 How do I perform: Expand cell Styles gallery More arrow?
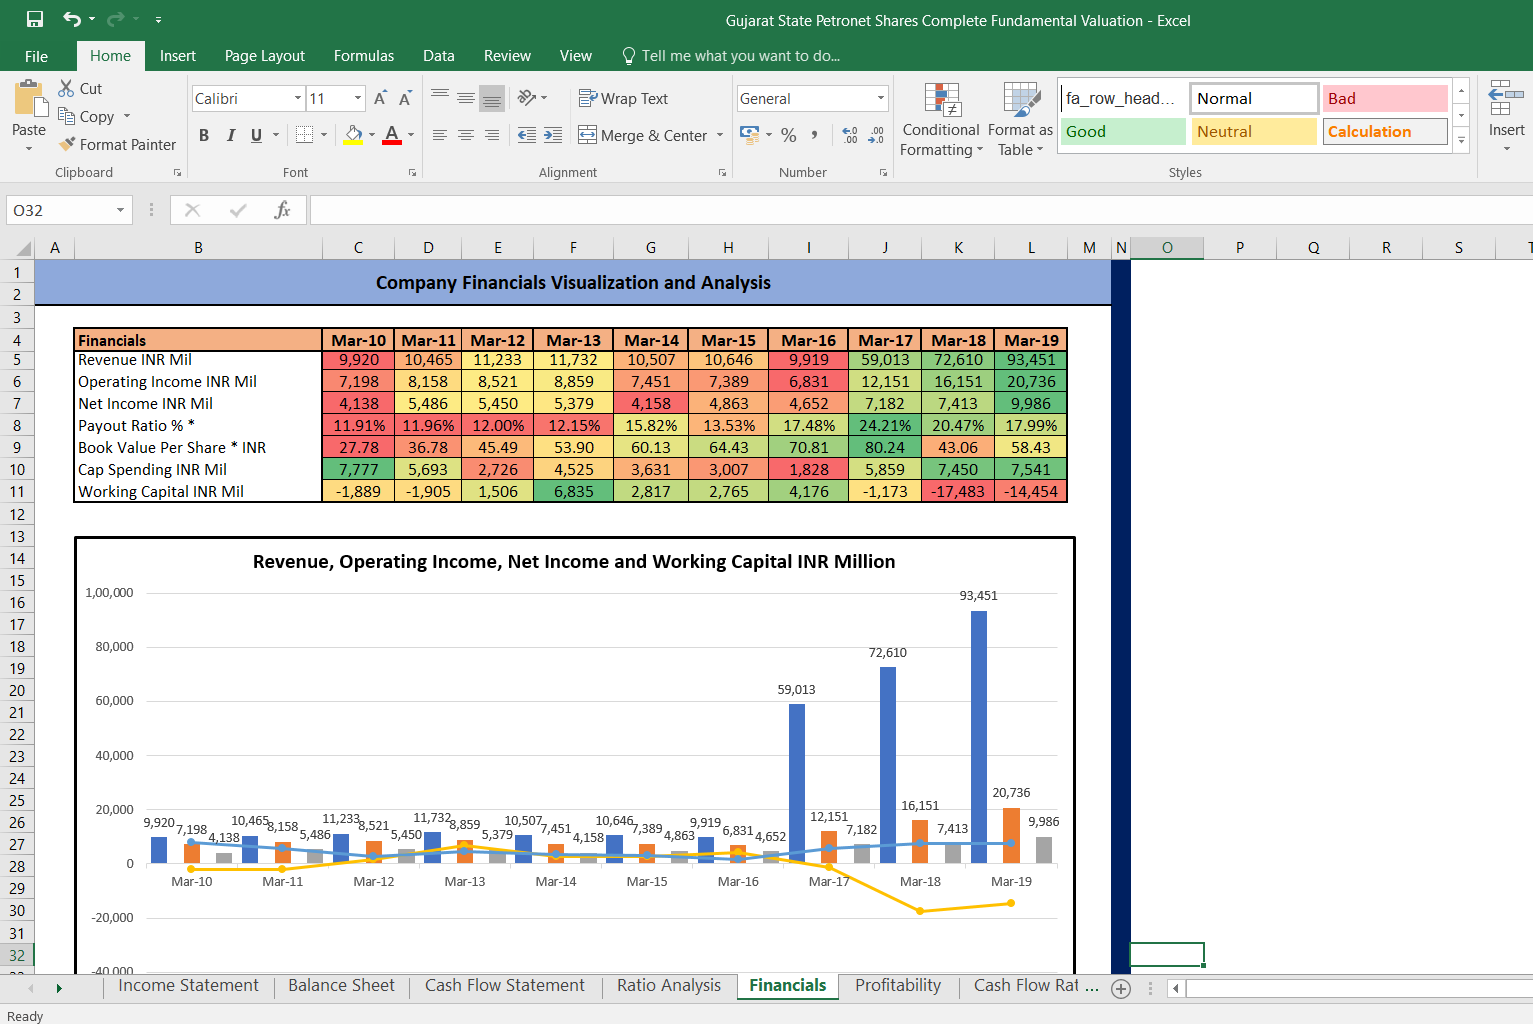pos(1461,141)
